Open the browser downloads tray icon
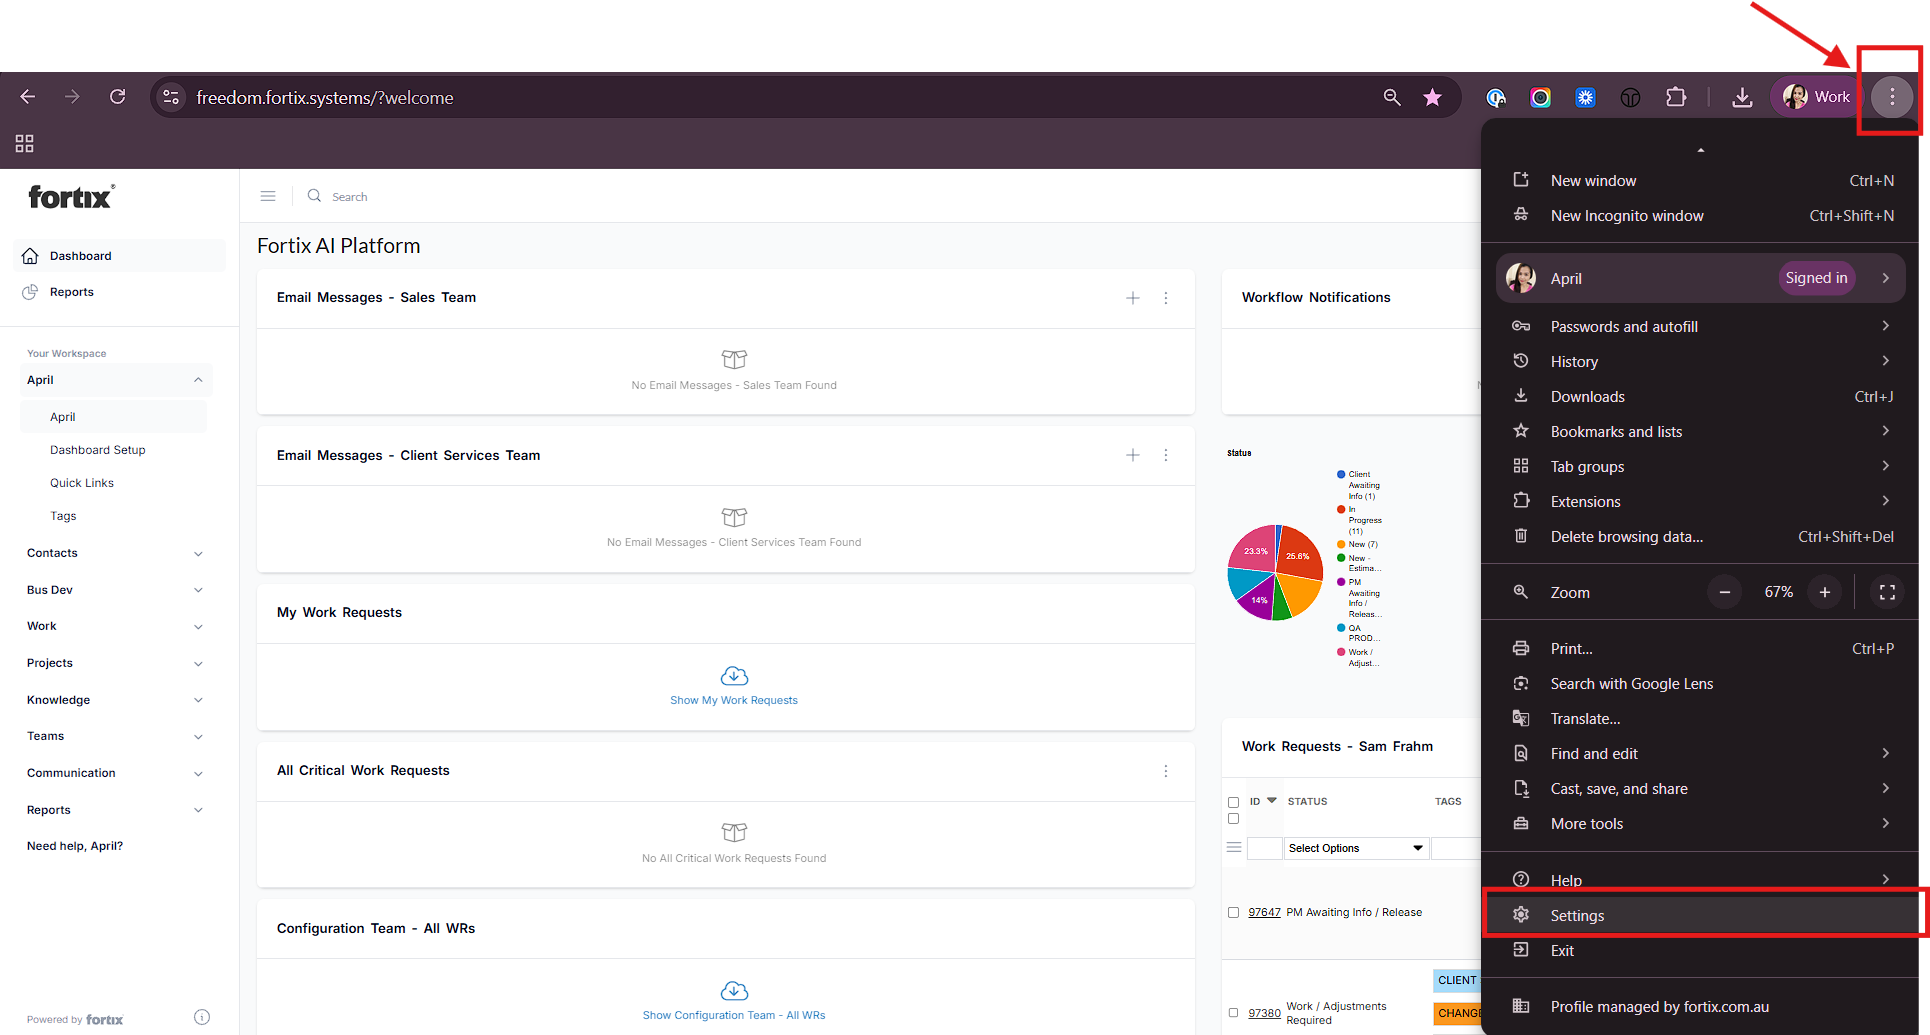The width and height of the screenshot is (1930, 1035). pos(1742,97)
